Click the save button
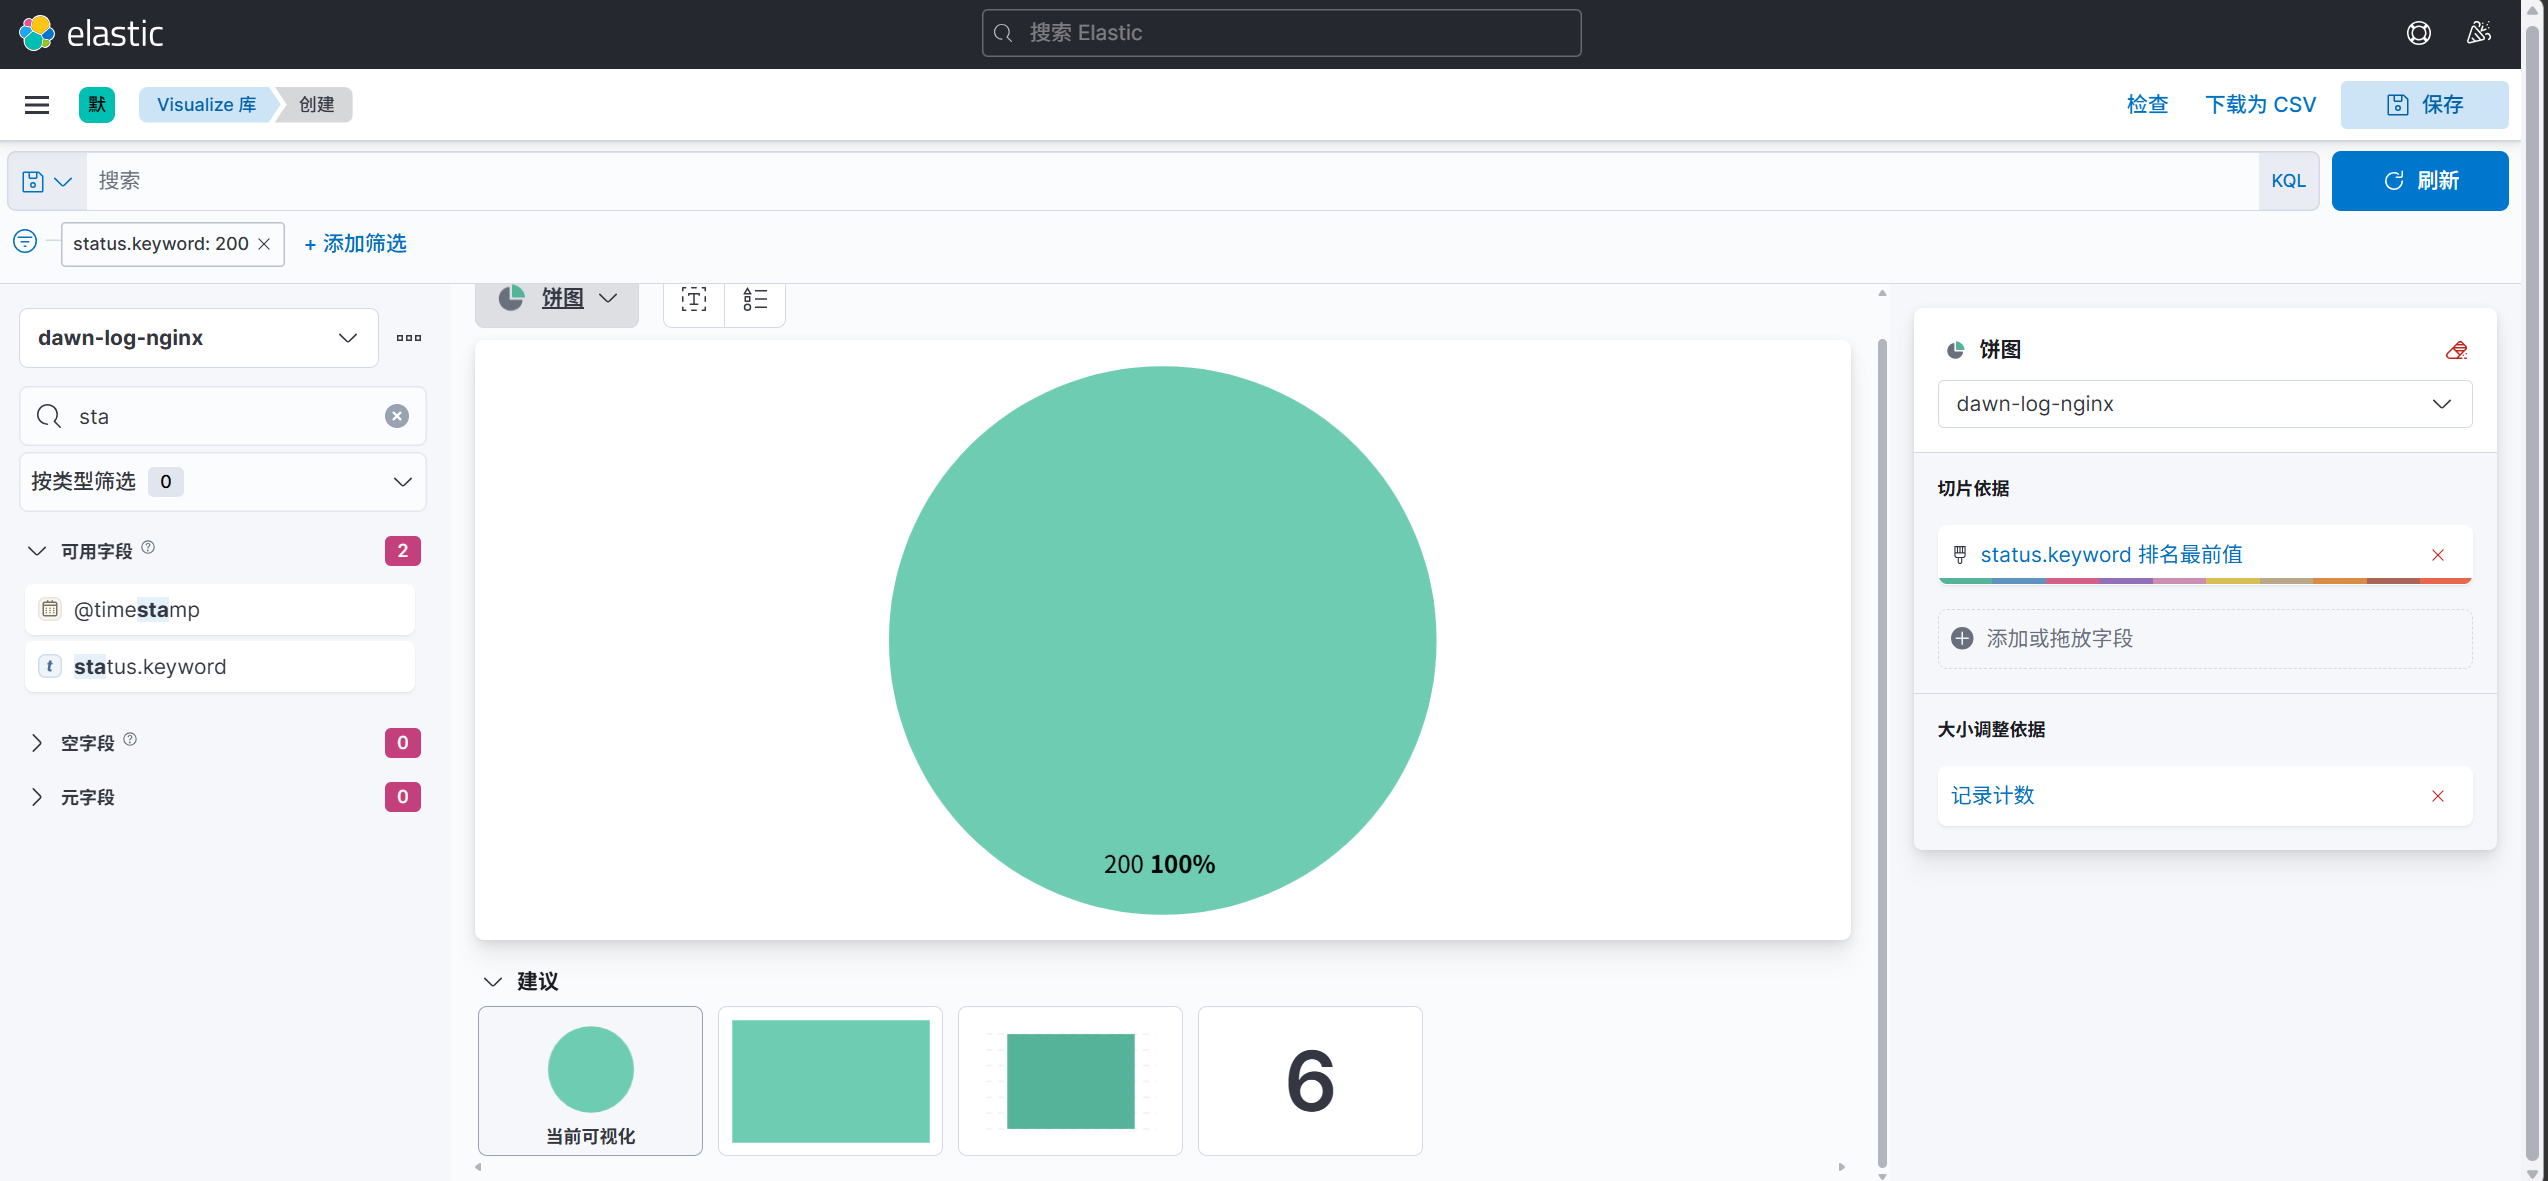 (x=2424, y=105)
